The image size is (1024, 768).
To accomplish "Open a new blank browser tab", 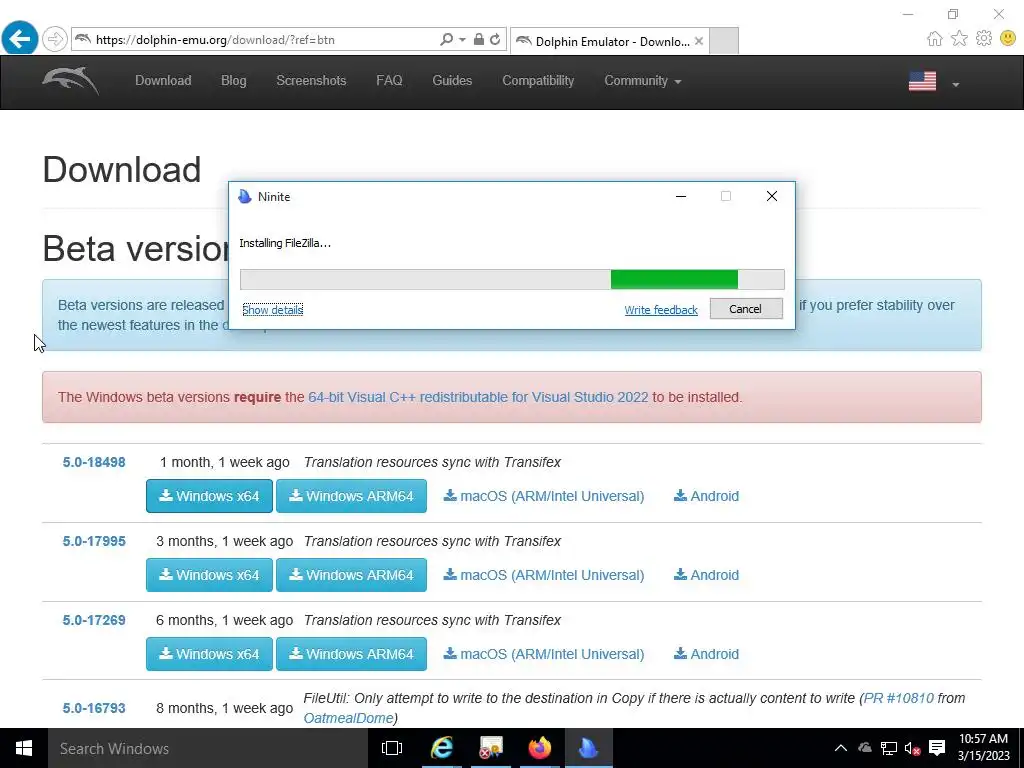I will coord(724,40).
